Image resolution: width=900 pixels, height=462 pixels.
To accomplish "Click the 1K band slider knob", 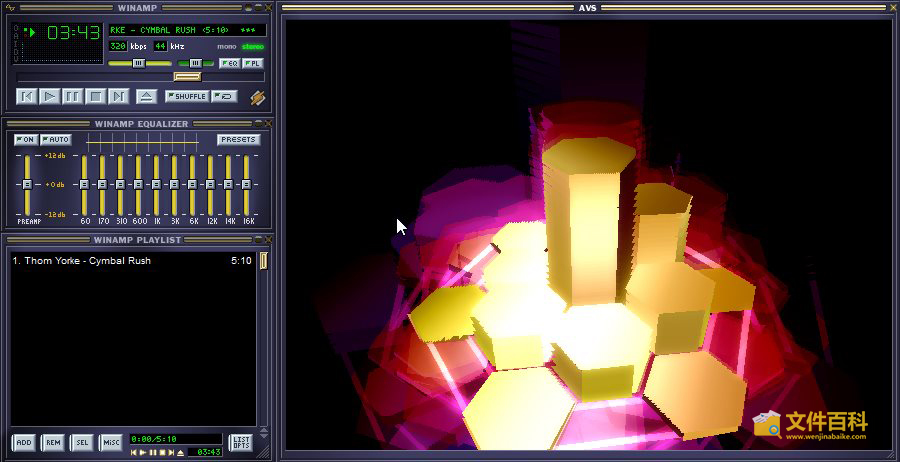I will click(156, 184).
